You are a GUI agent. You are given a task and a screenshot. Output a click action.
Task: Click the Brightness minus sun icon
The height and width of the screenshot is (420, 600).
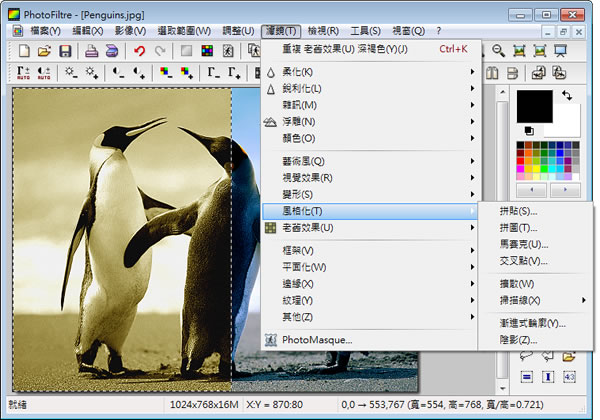coord(71,72)
